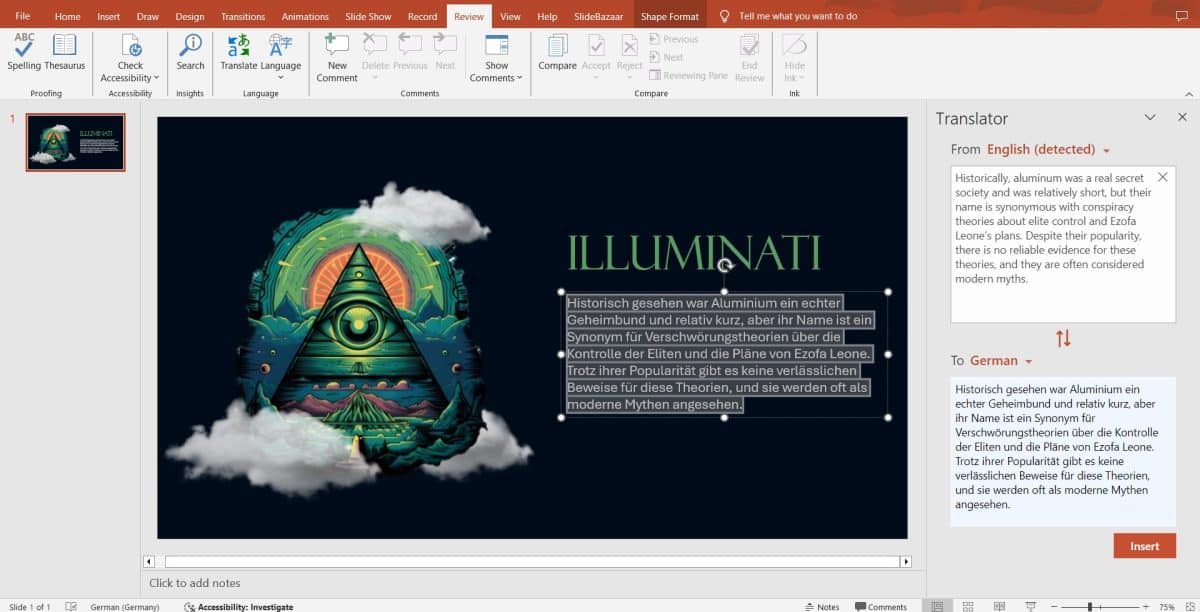Select the Slide Sorter view icon
The width and height of the screenshot is (1200, 612).
click(968, 606)
